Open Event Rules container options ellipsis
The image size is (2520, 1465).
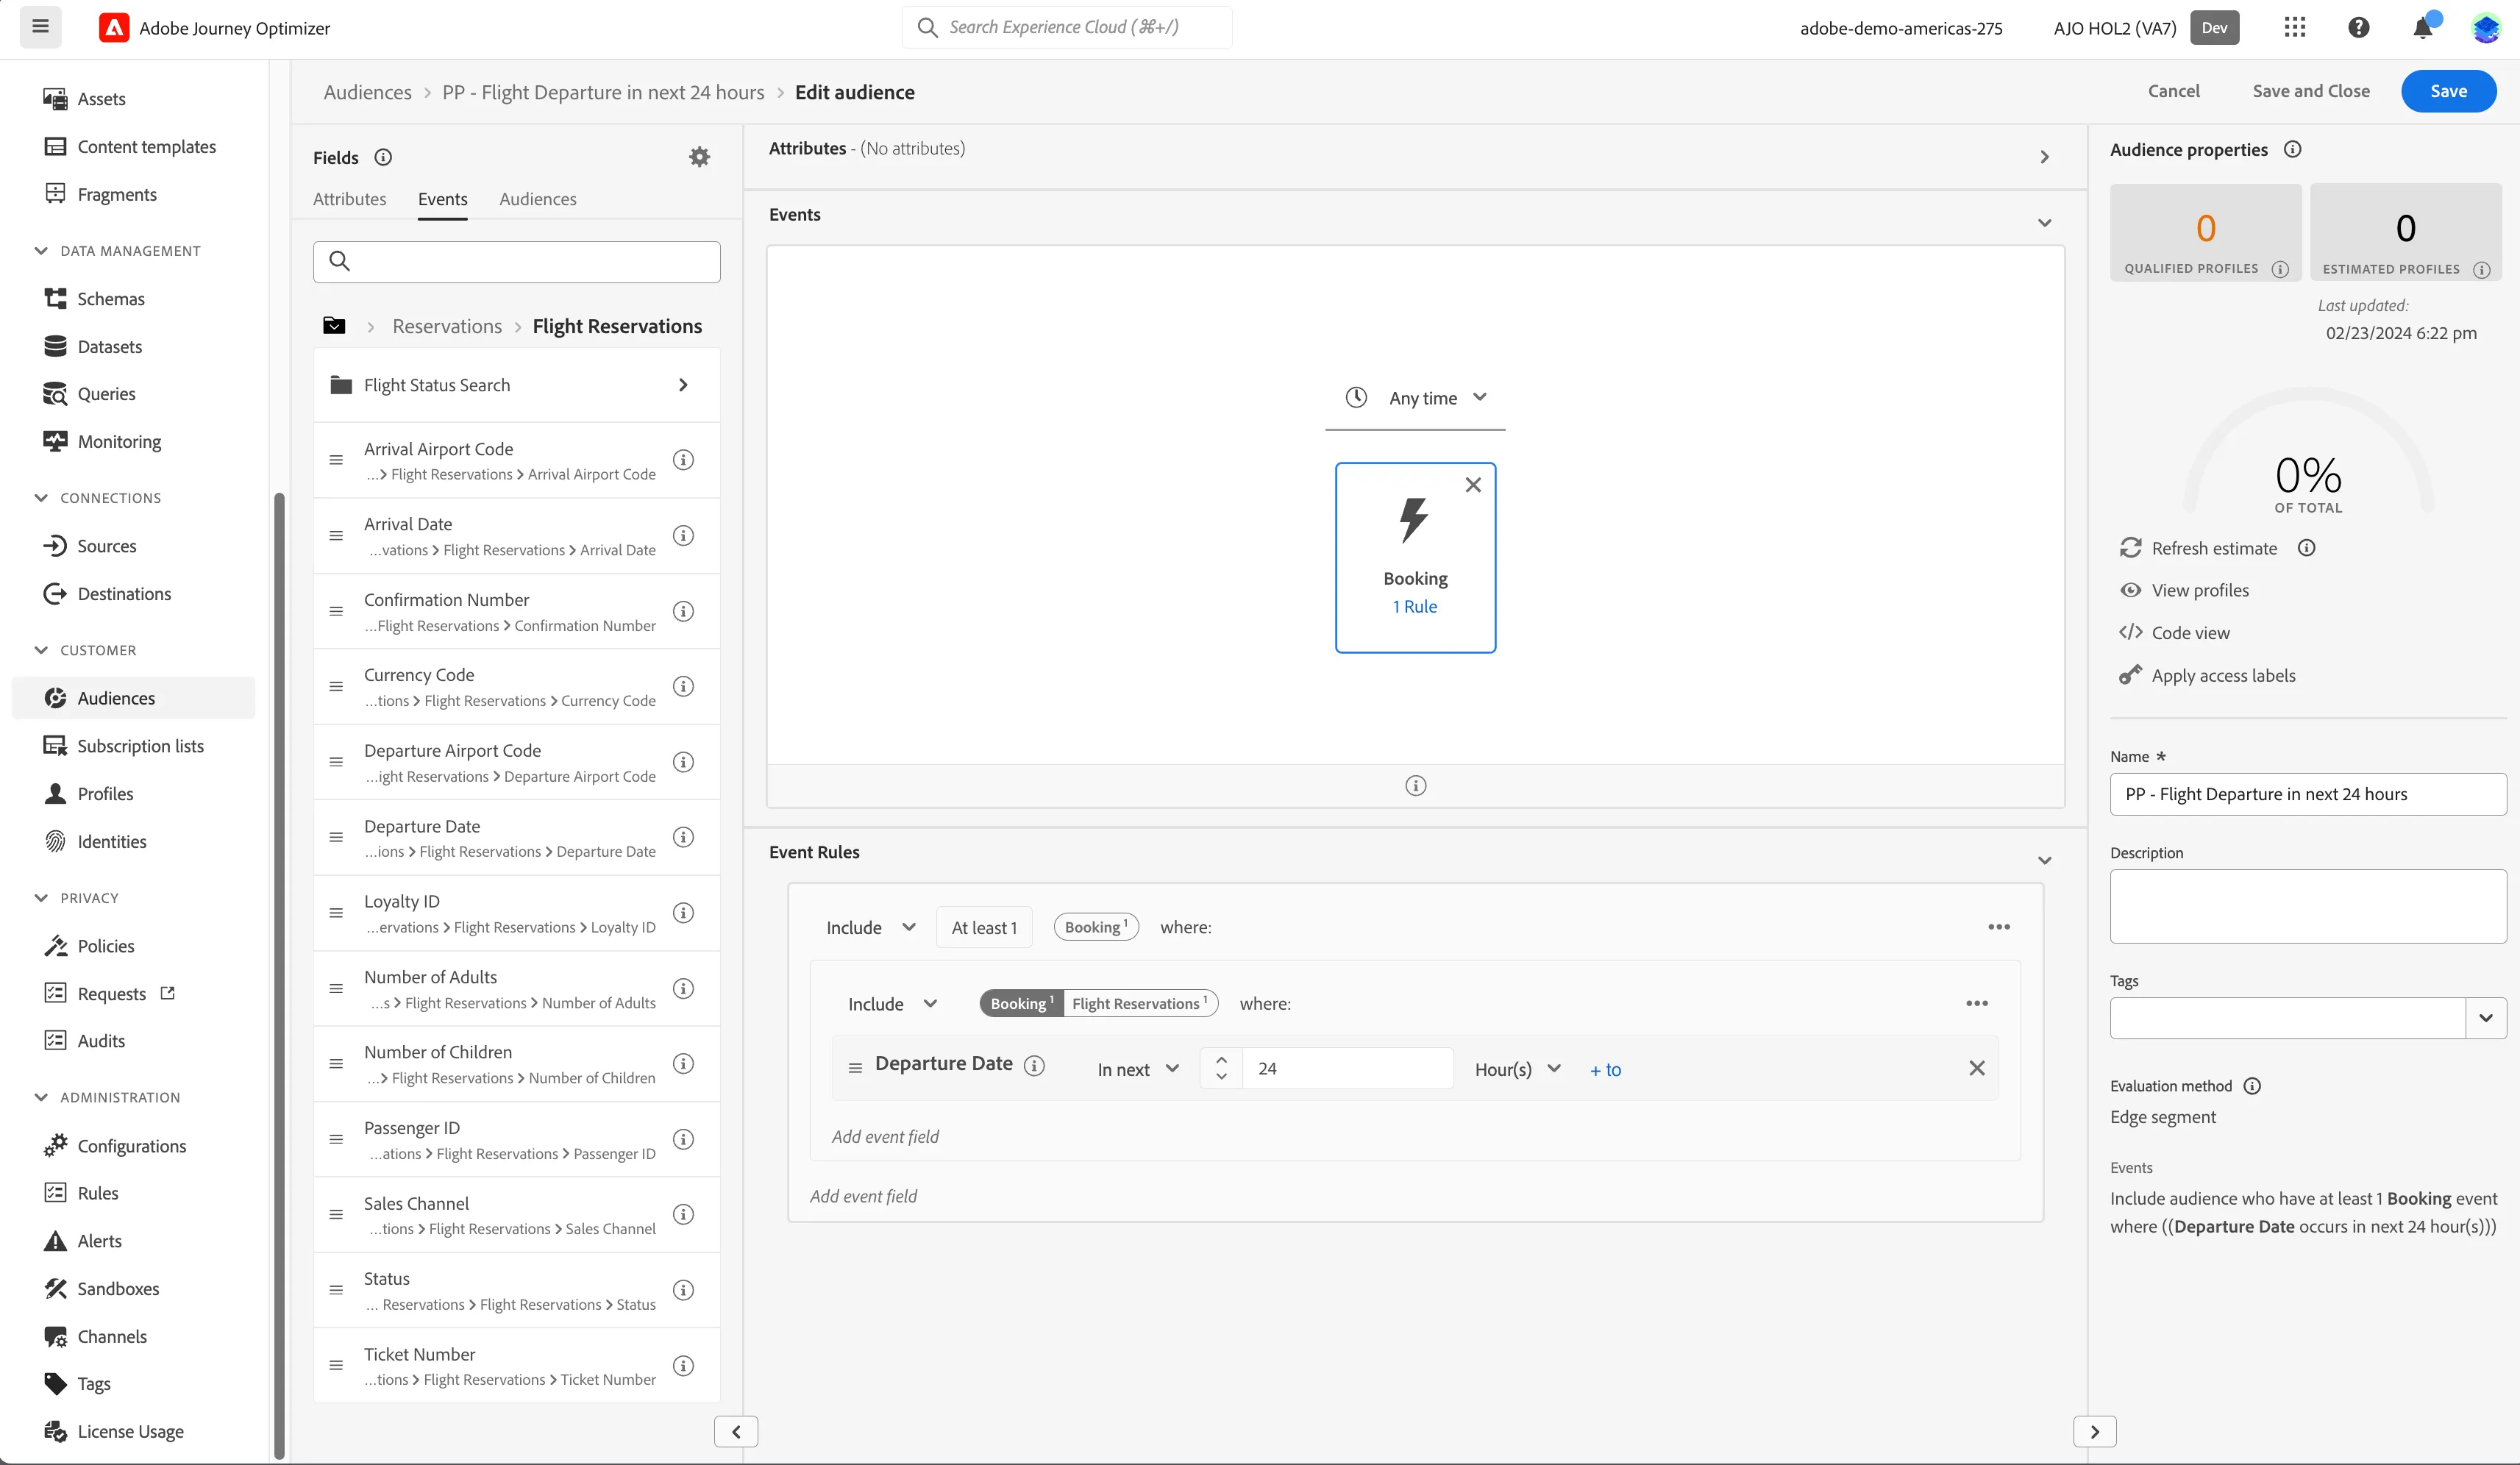[x=1999, y=927]
